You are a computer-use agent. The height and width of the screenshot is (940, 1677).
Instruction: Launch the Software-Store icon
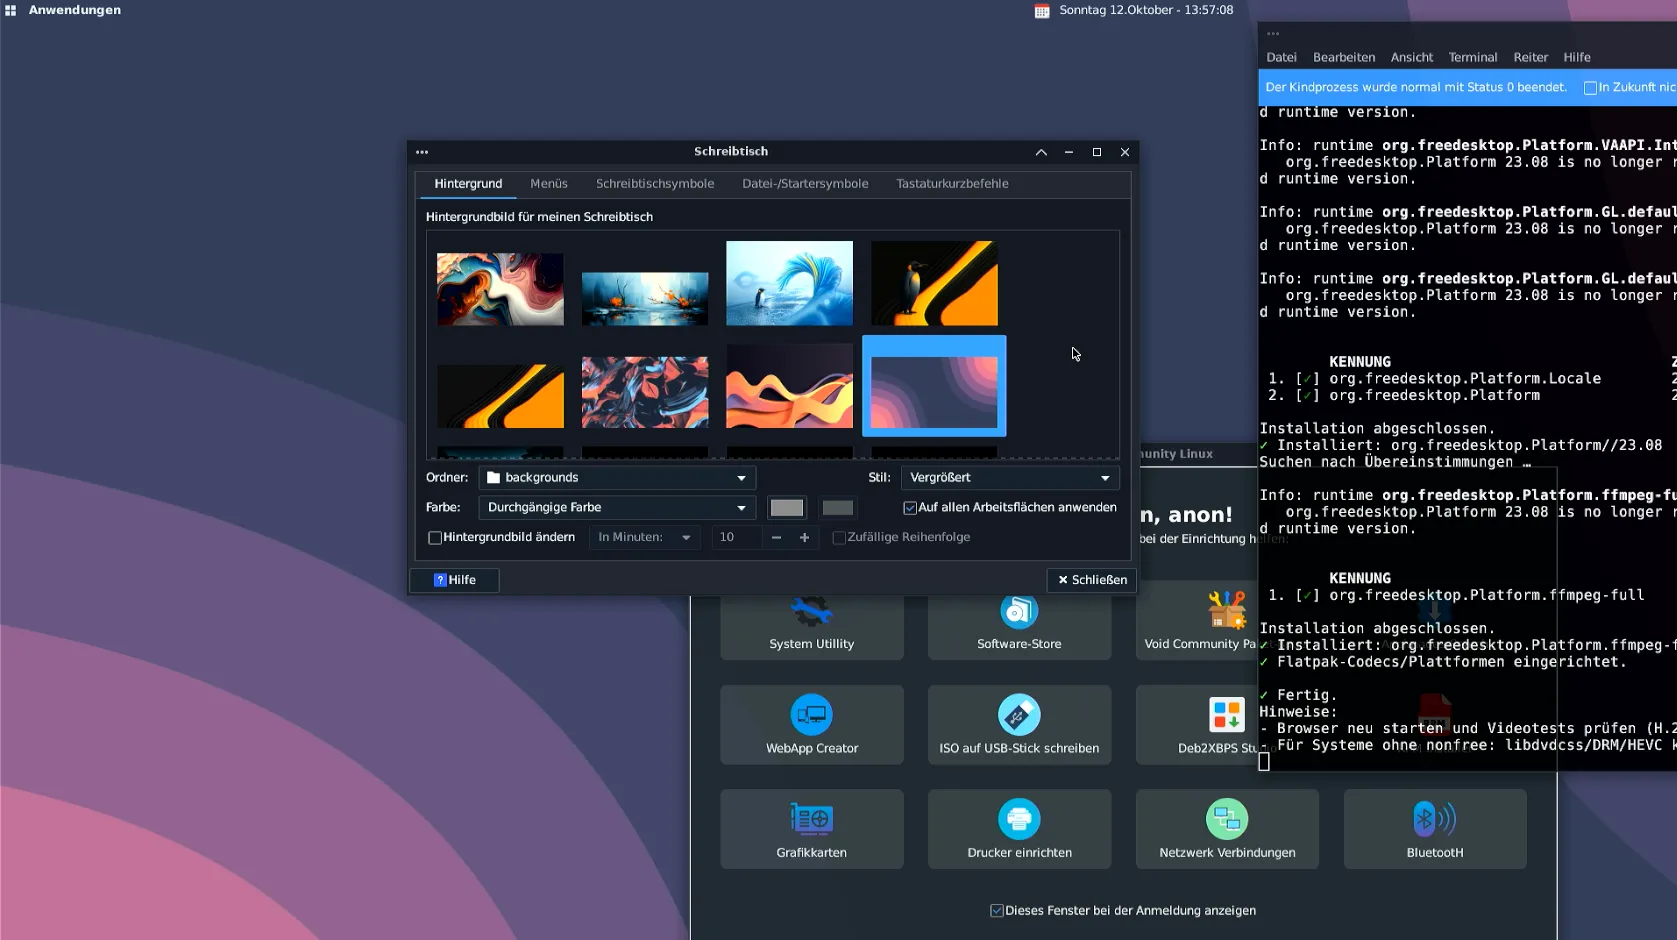point(1018,612)
